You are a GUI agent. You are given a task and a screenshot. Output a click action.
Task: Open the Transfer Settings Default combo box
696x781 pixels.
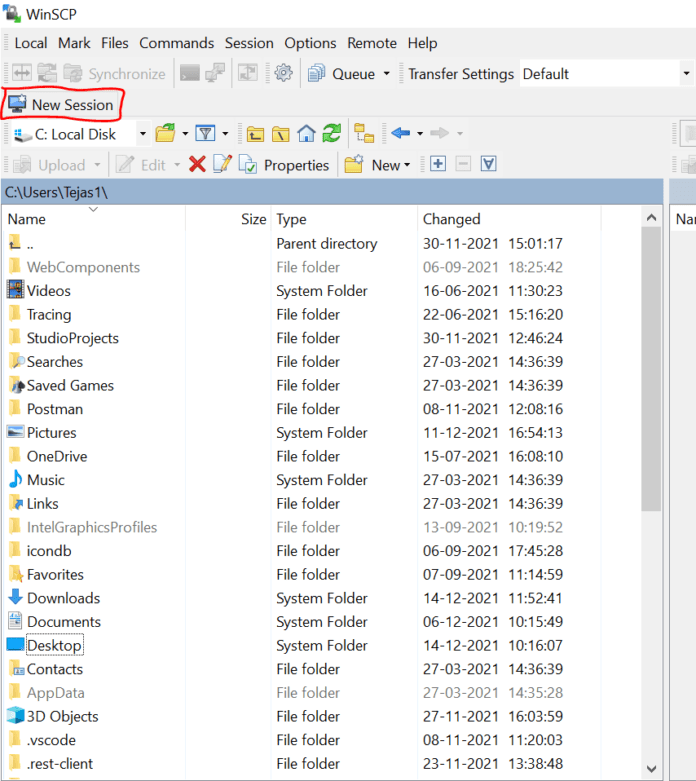click(x=606, y=74)
